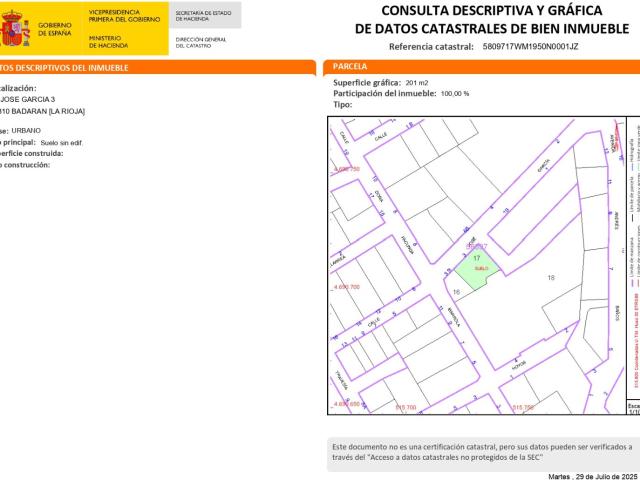Viewport: 640px width, 480px height.
Task: Click the 'JOSE GARCIA 3' address line
Action: click(x=27, y=99)
